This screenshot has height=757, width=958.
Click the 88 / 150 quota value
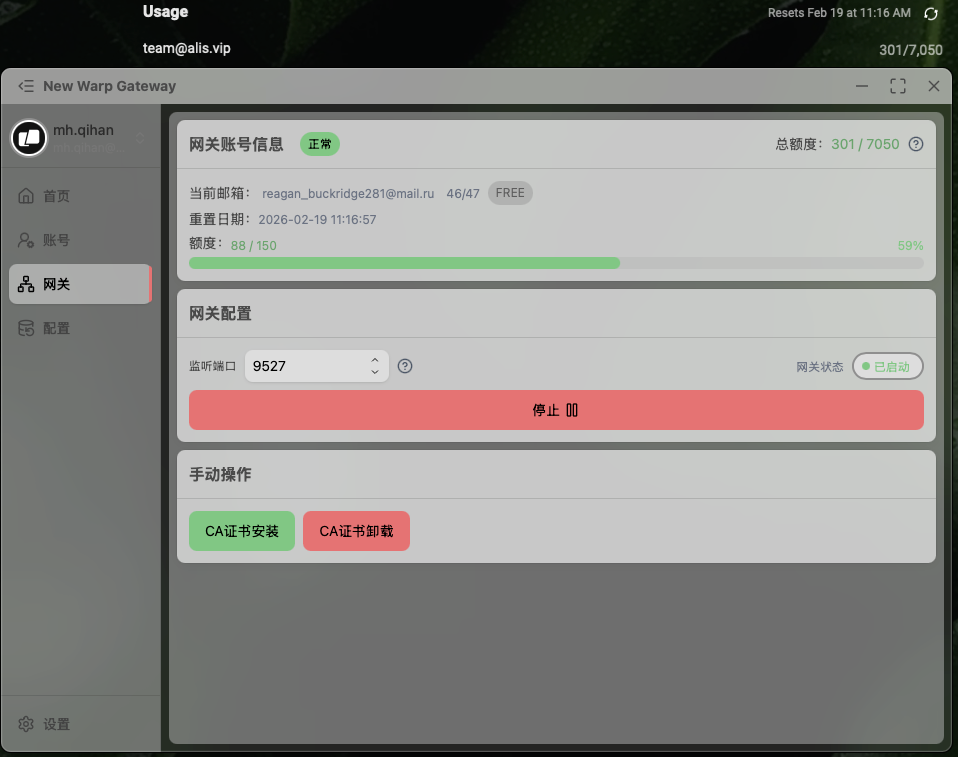pos(254,246)
